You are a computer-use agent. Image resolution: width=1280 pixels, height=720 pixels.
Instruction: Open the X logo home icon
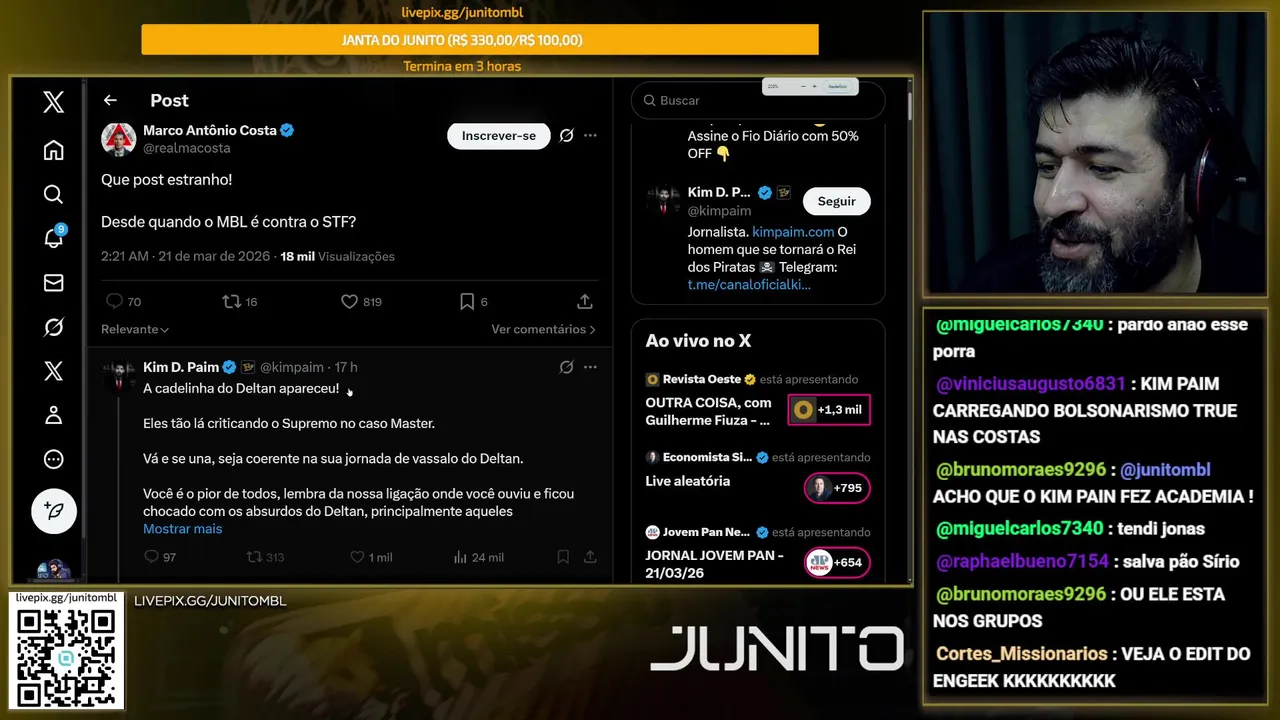(54, 101)
